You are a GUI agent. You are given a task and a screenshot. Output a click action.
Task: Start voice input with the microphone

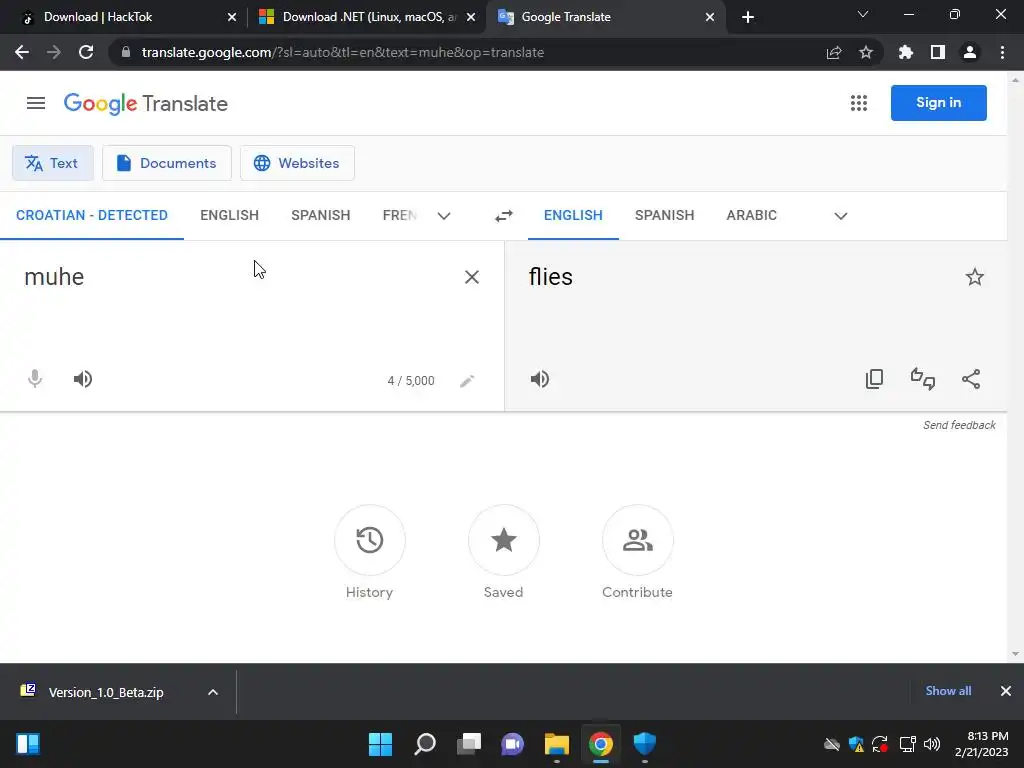35,379
